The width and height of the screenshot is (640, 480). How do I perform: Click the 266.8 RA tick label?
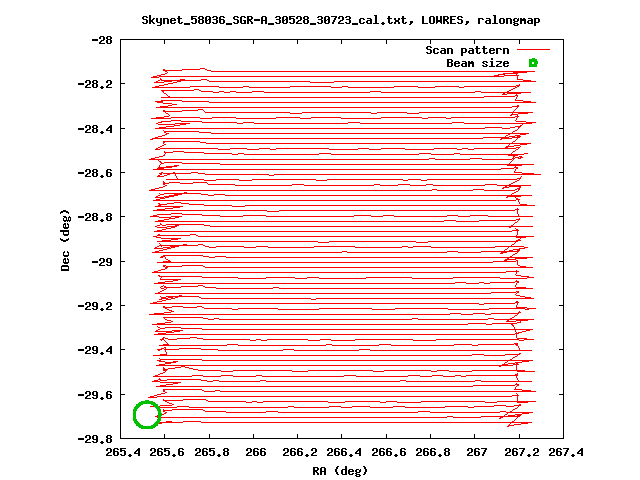click(x=433, y=452)
